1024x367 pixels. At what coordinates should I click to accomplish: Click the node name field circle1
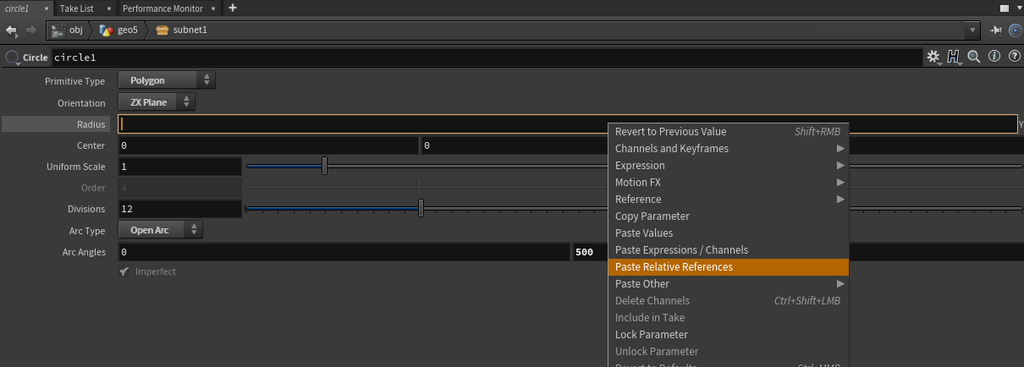click(x=487, y=57)
